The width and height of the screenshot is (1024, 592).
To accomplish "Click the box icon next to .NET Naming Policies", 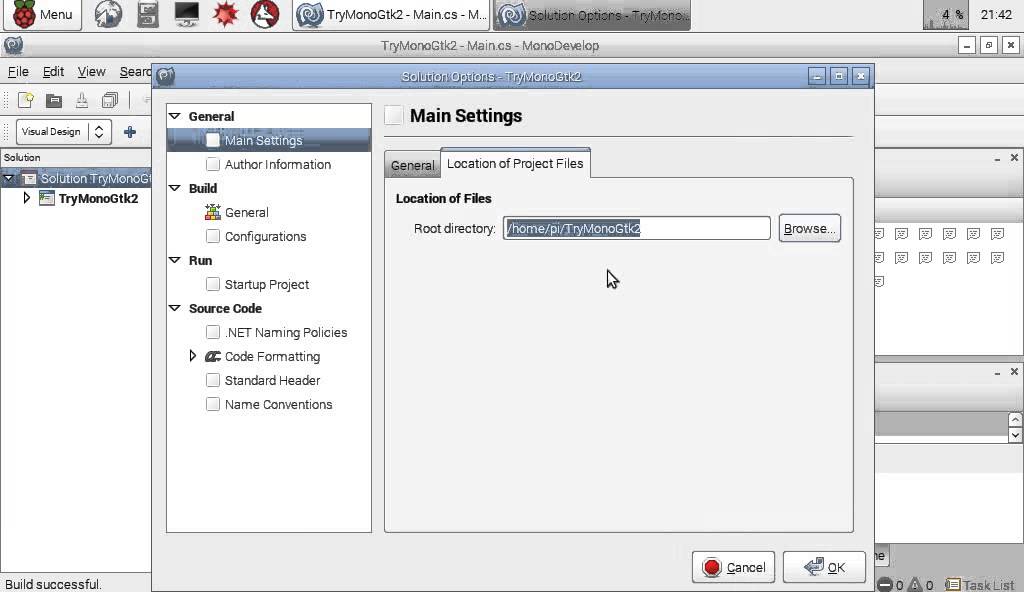I will point(213,332).
